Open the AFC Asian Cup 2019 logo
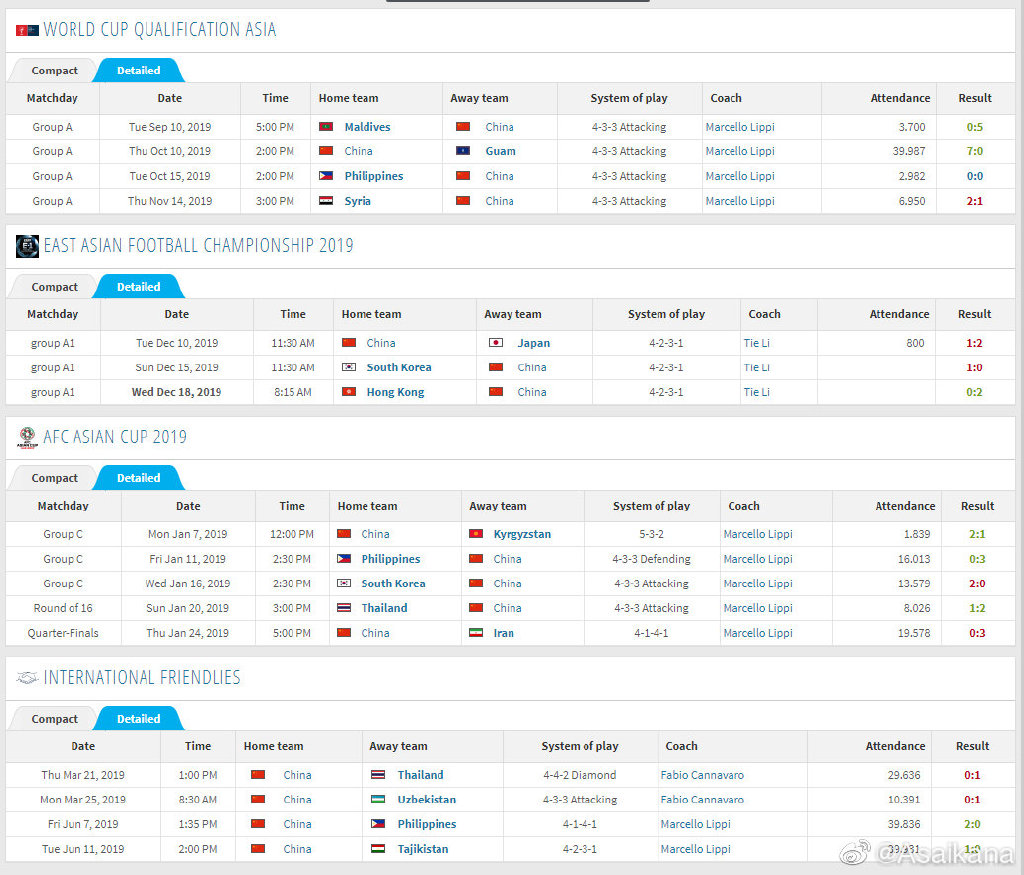Image resolution: width=1024 pixels, height=875 pixels. [27, 437]
